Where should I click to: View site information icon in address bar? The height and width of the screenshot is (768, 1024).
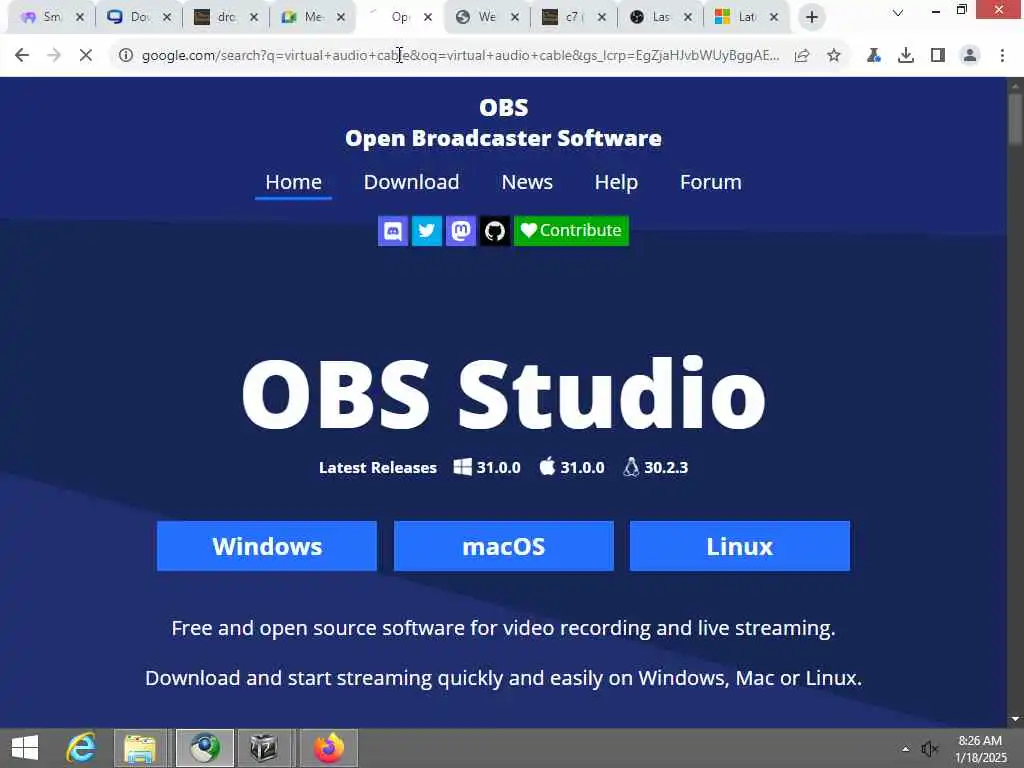125,56
